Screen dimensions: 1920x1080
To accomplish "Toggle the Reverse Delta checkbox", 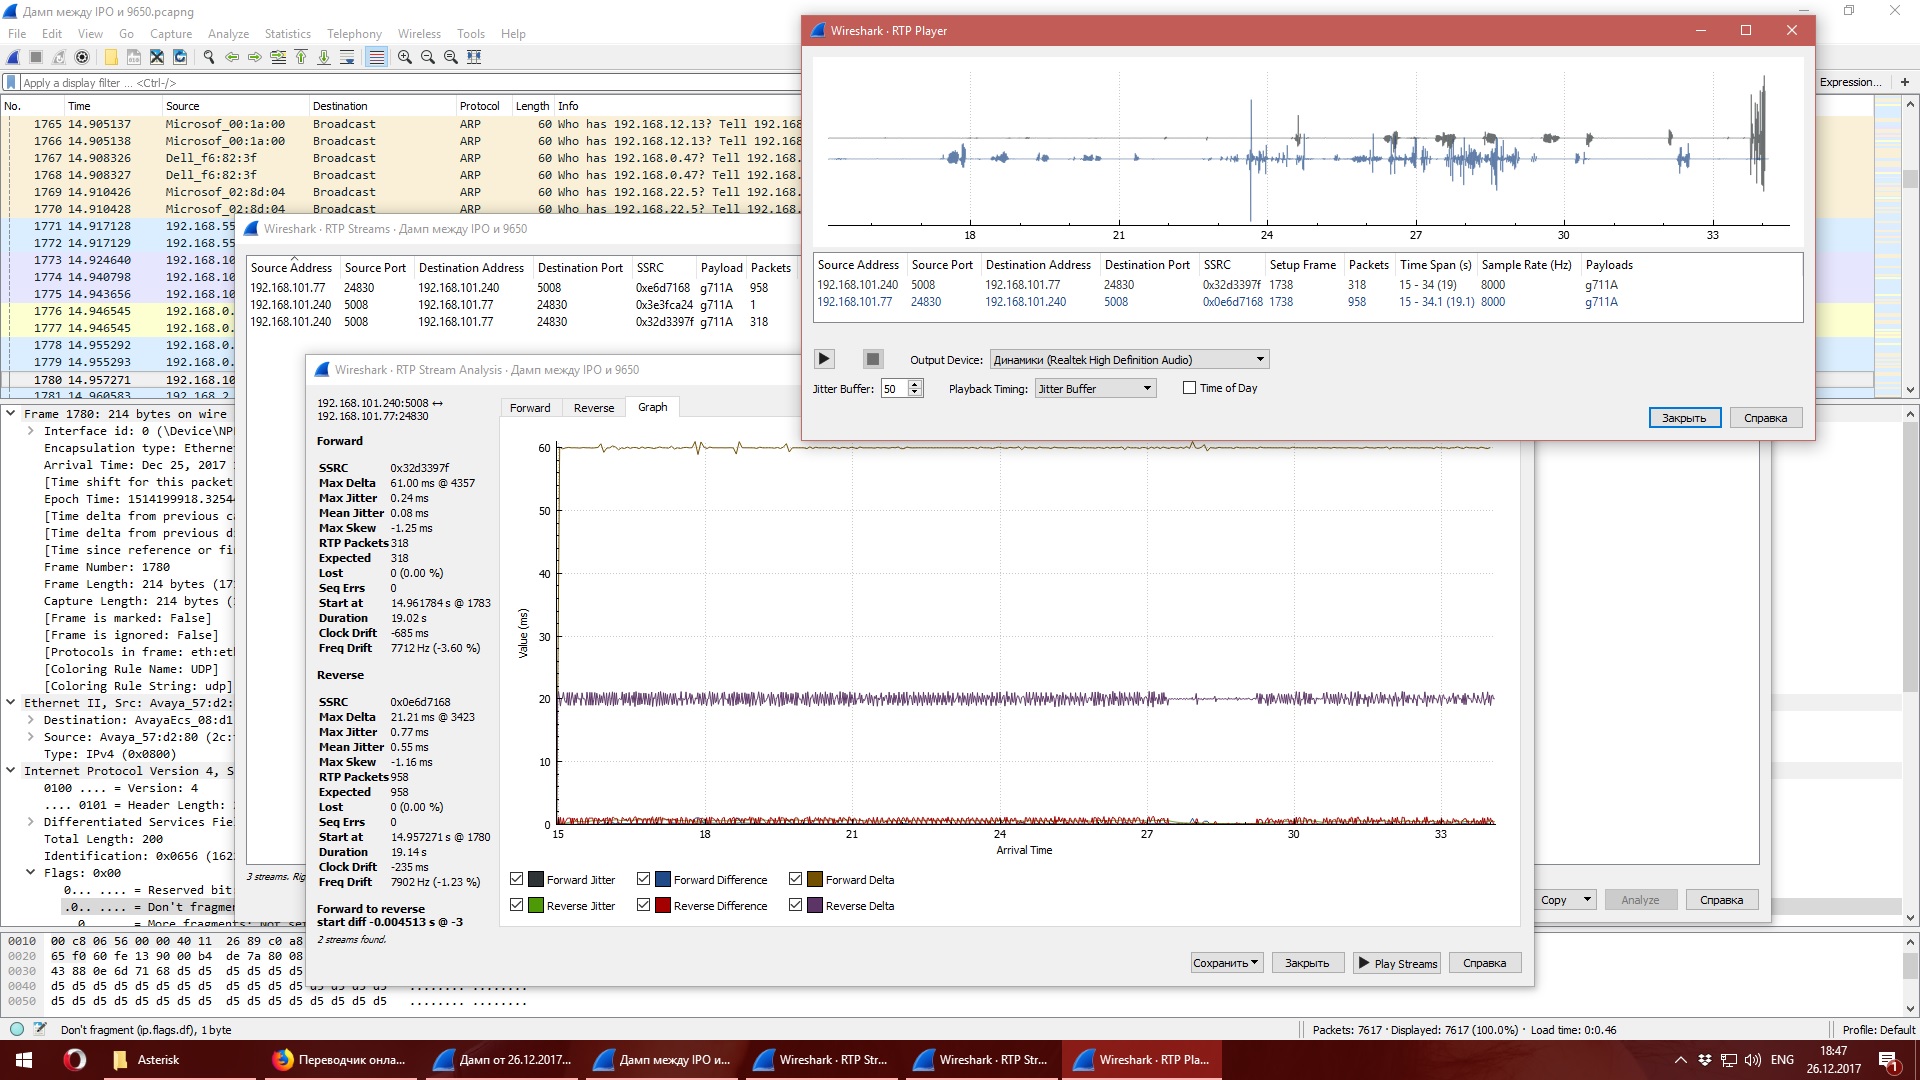I will click(x=796, y=905).
